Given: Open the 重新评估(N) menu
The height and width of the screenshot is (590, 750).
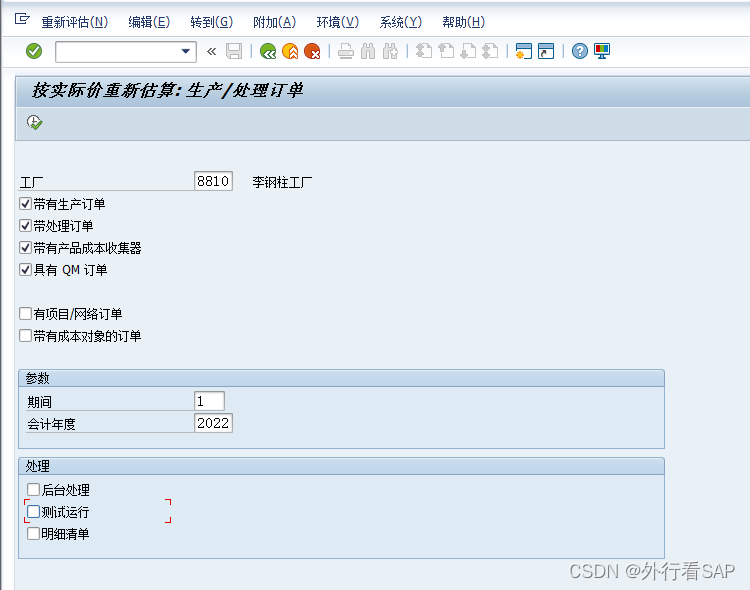Looking at the screenshot, I should (x=75, y=22).
